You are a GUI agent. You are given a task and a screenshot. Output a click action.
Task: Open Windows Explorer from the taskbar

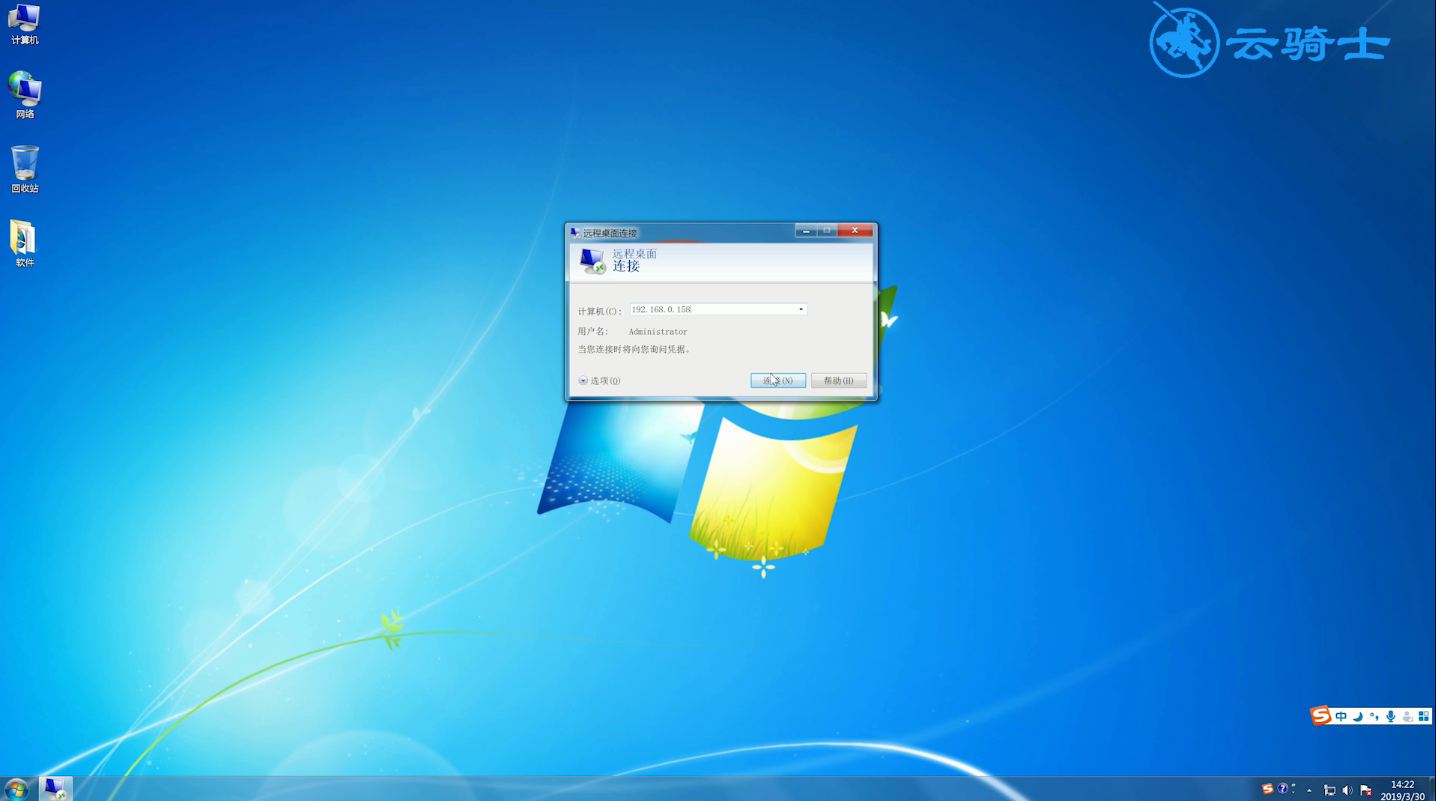pyautogui.click(x=55, y=789)
